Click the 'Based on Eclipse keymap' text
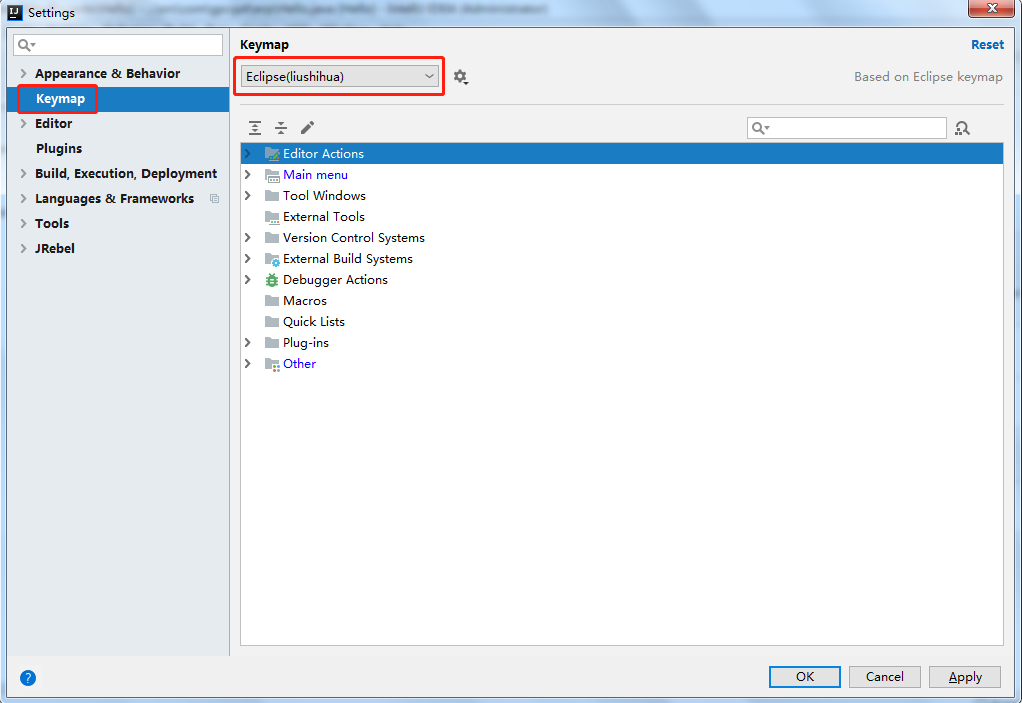The image size is (1022, 703). [x=928, y=77]
